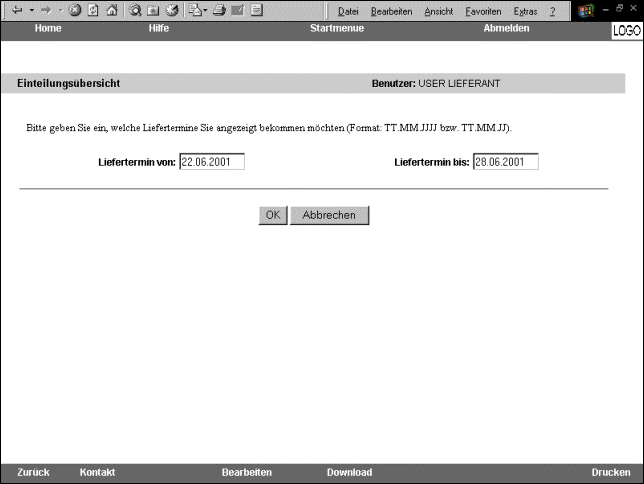Click the Windows flag throbber icon
644x484 pixels.
click(x=586, y=11)
